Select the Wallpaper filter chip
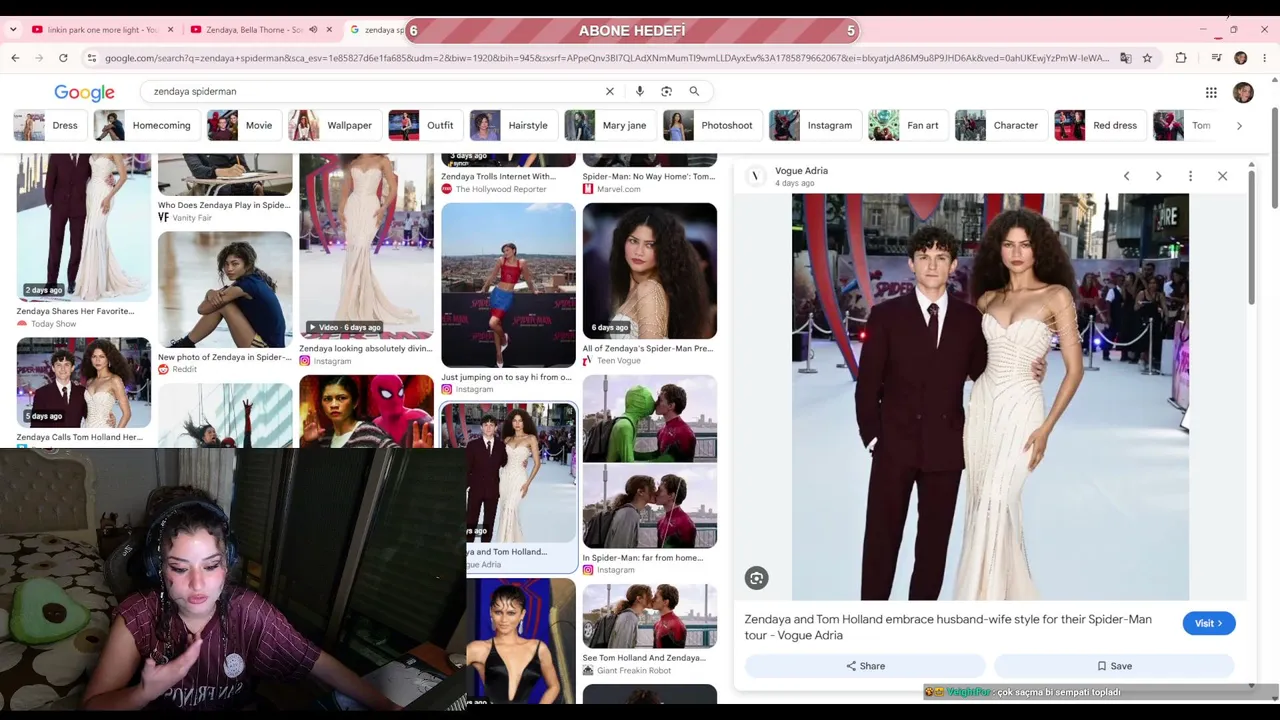 coord(334,126)
